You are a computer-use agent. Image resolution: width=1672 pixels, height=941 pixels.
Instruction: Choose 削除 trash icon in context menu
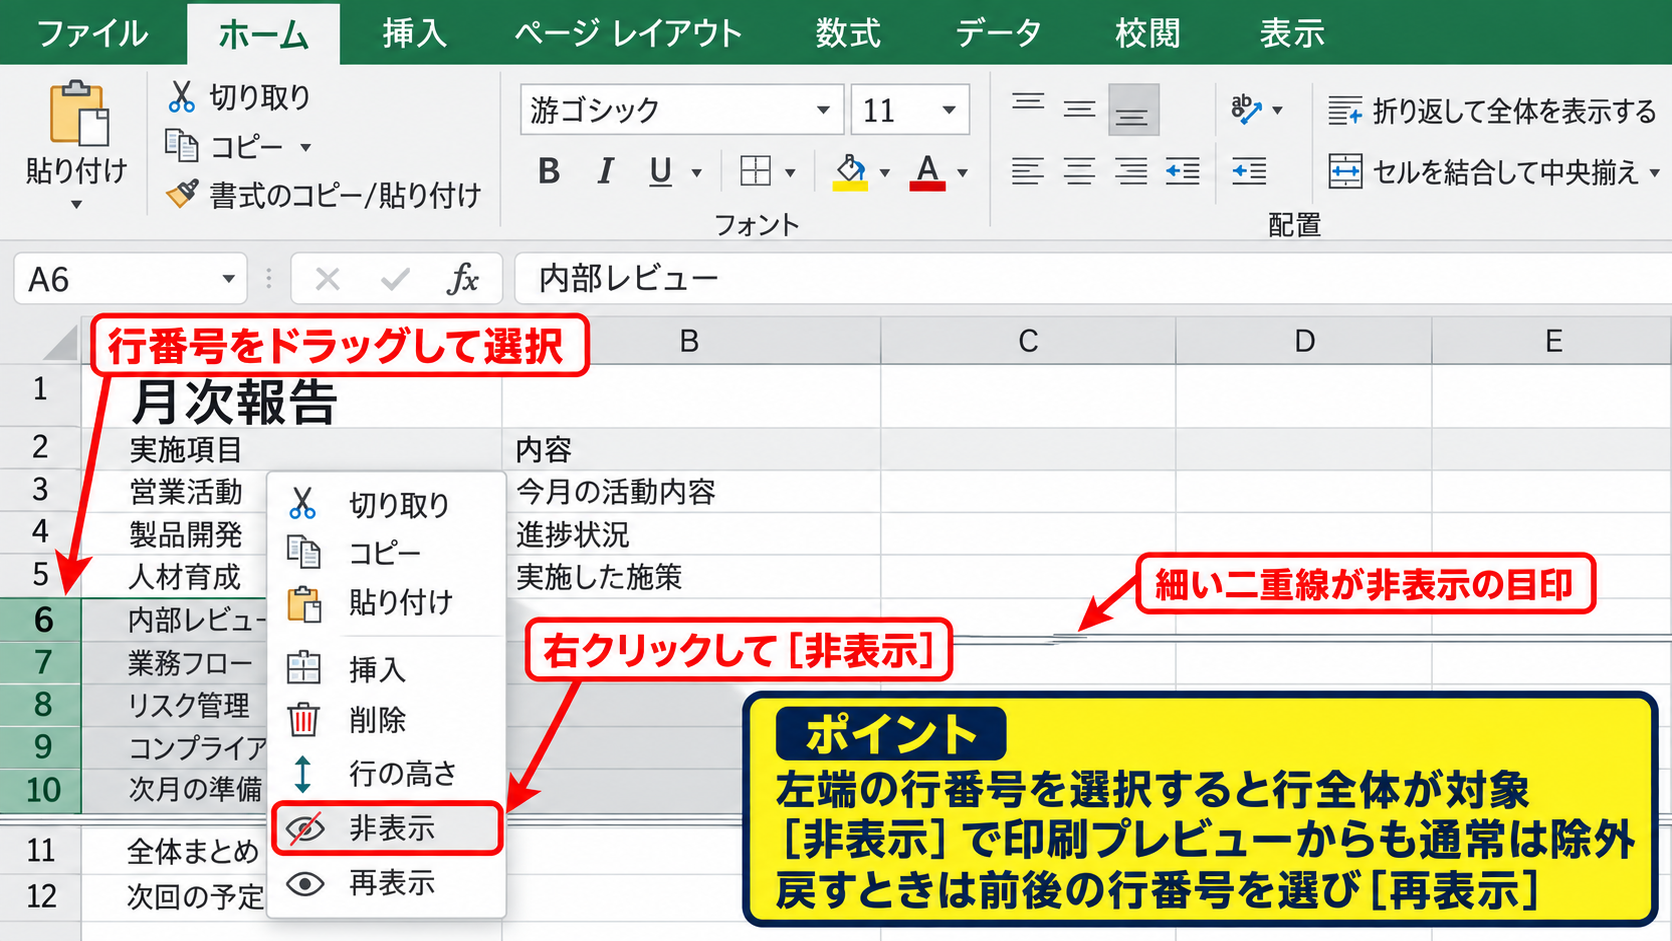point(303,719)
